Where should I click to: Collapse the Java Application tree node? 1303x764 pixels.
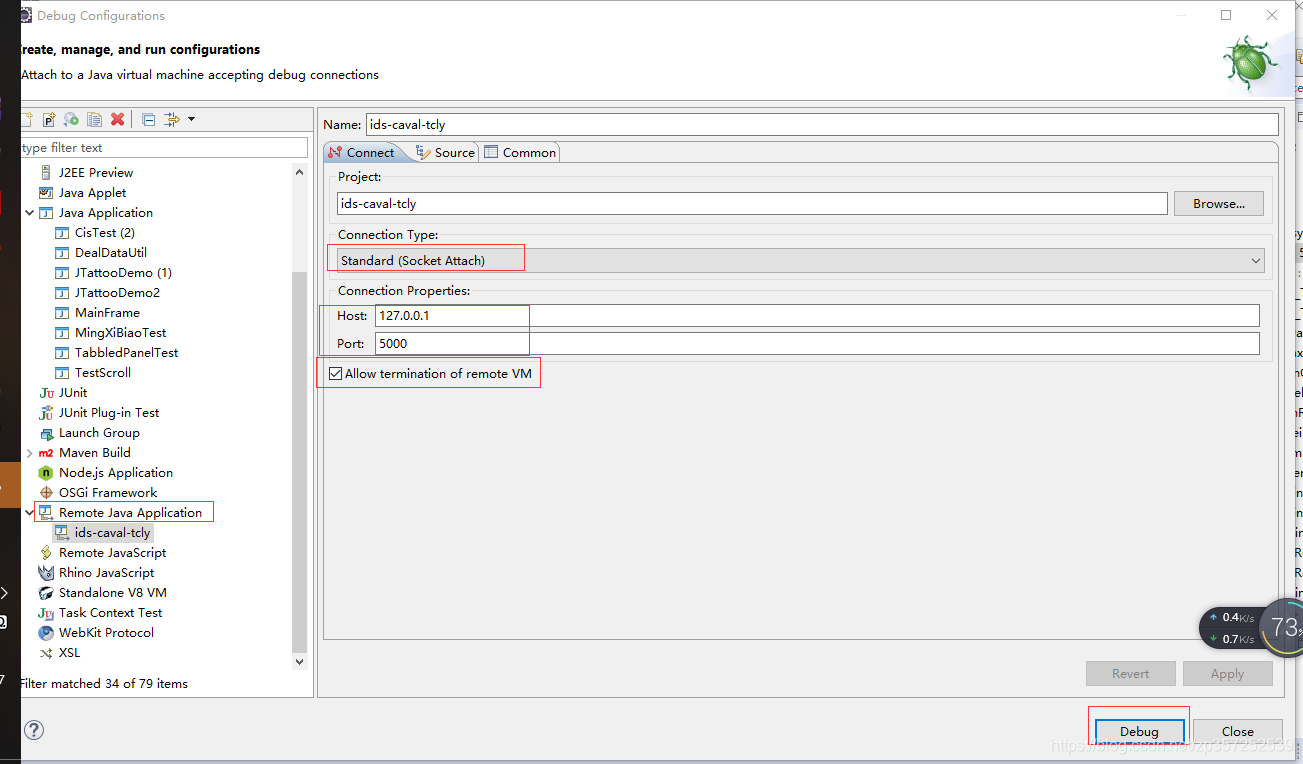(30, 212)
